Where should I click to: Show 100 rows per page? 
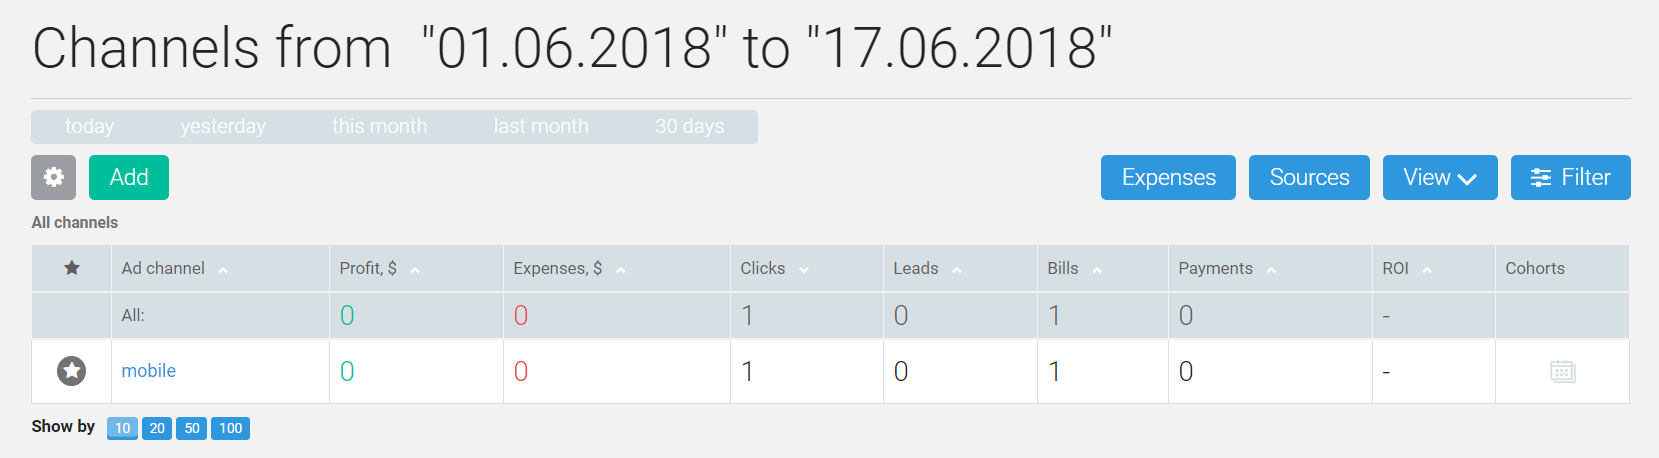(230, 428)
